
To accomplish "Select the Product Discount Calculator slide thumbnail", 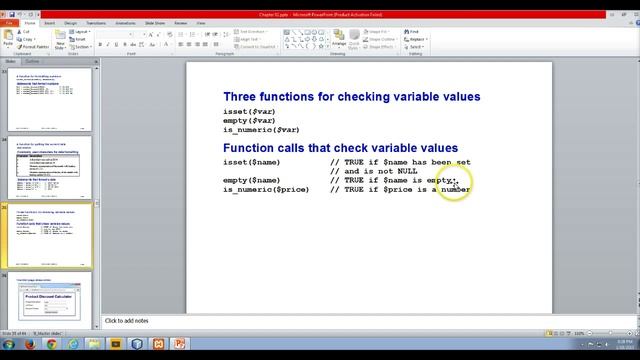I will click(x=49, y=301).
